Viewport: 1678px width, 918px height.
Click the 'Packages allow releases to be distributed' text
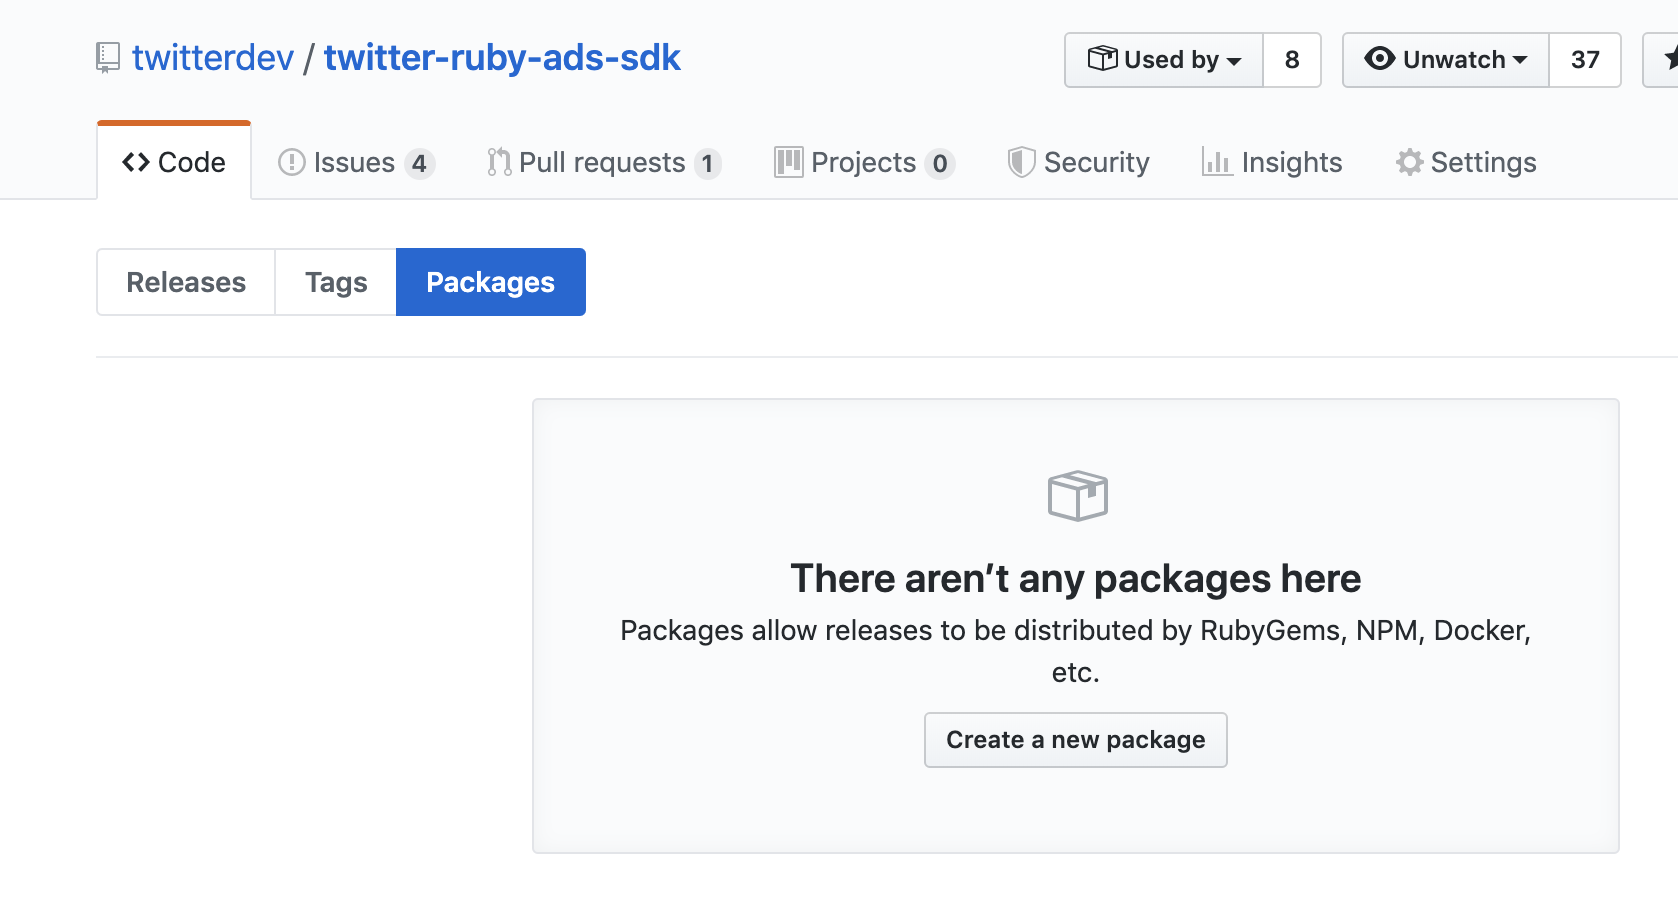tap(1076, 651)
